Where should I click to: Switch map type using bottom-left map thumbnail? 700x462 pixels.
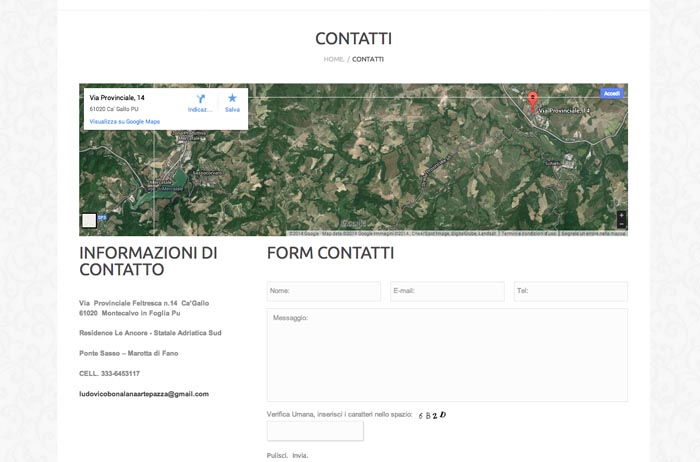tap(89, 221)
